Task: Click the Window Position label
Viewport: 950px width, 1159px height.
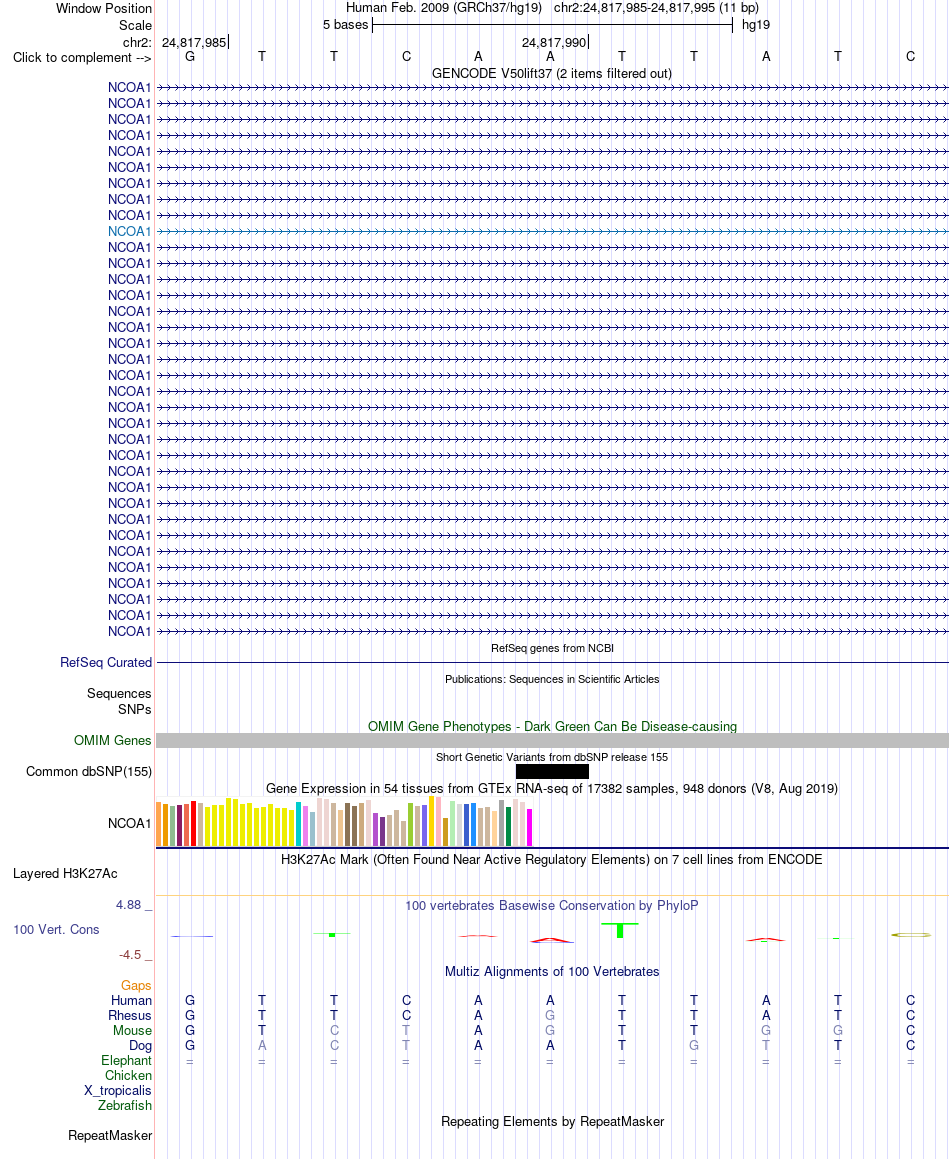Action: [x=104, y=9]
